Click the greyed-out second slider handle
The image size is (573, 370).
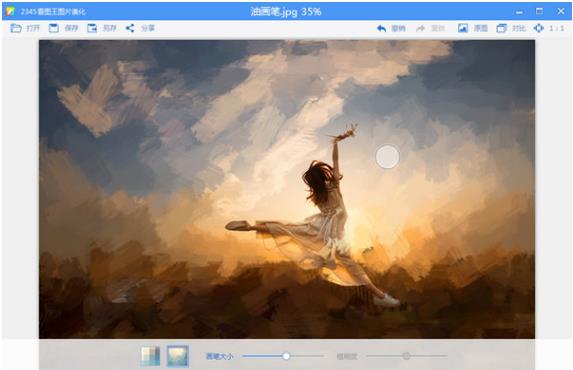coord(406,356)
